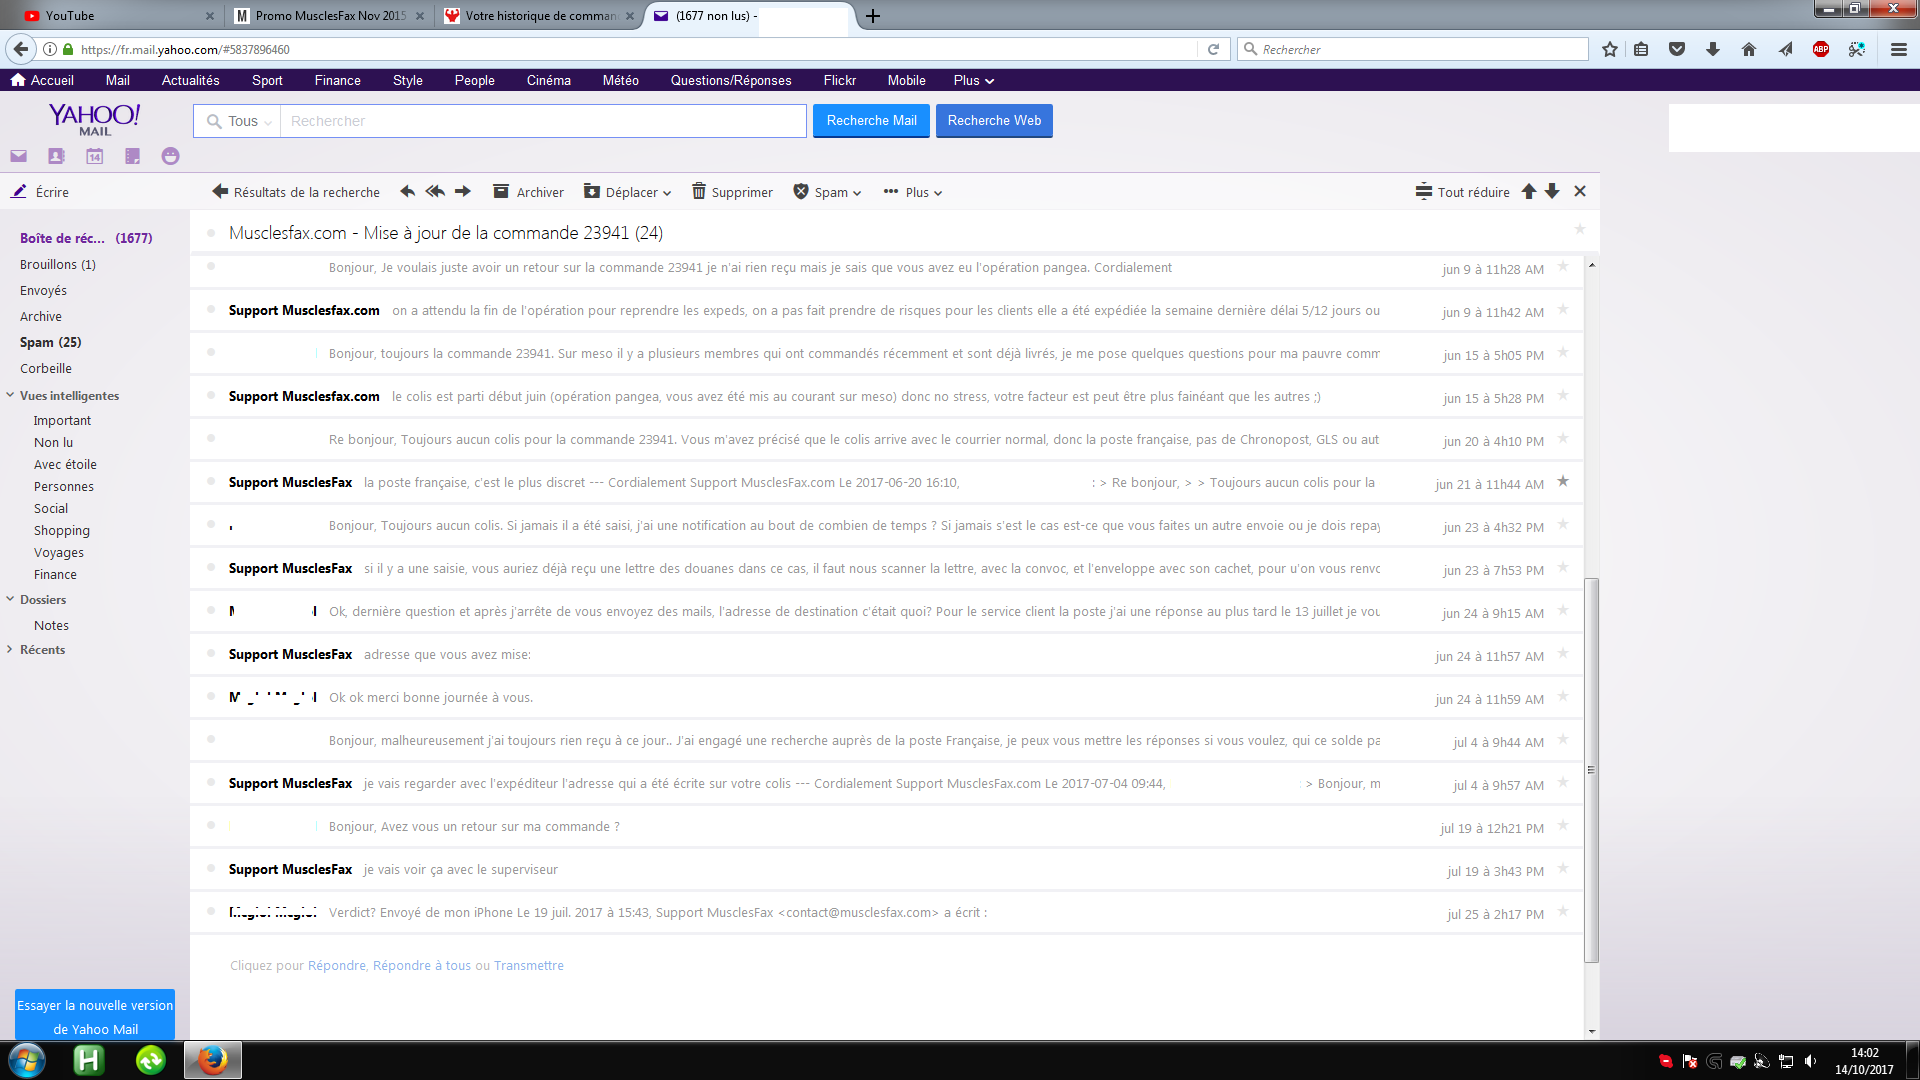Image resolution: width=1920 pixels, height=1080 pixels.
Task: Open the calendar icon under Yahoo logo
Action: pos(94,156)
